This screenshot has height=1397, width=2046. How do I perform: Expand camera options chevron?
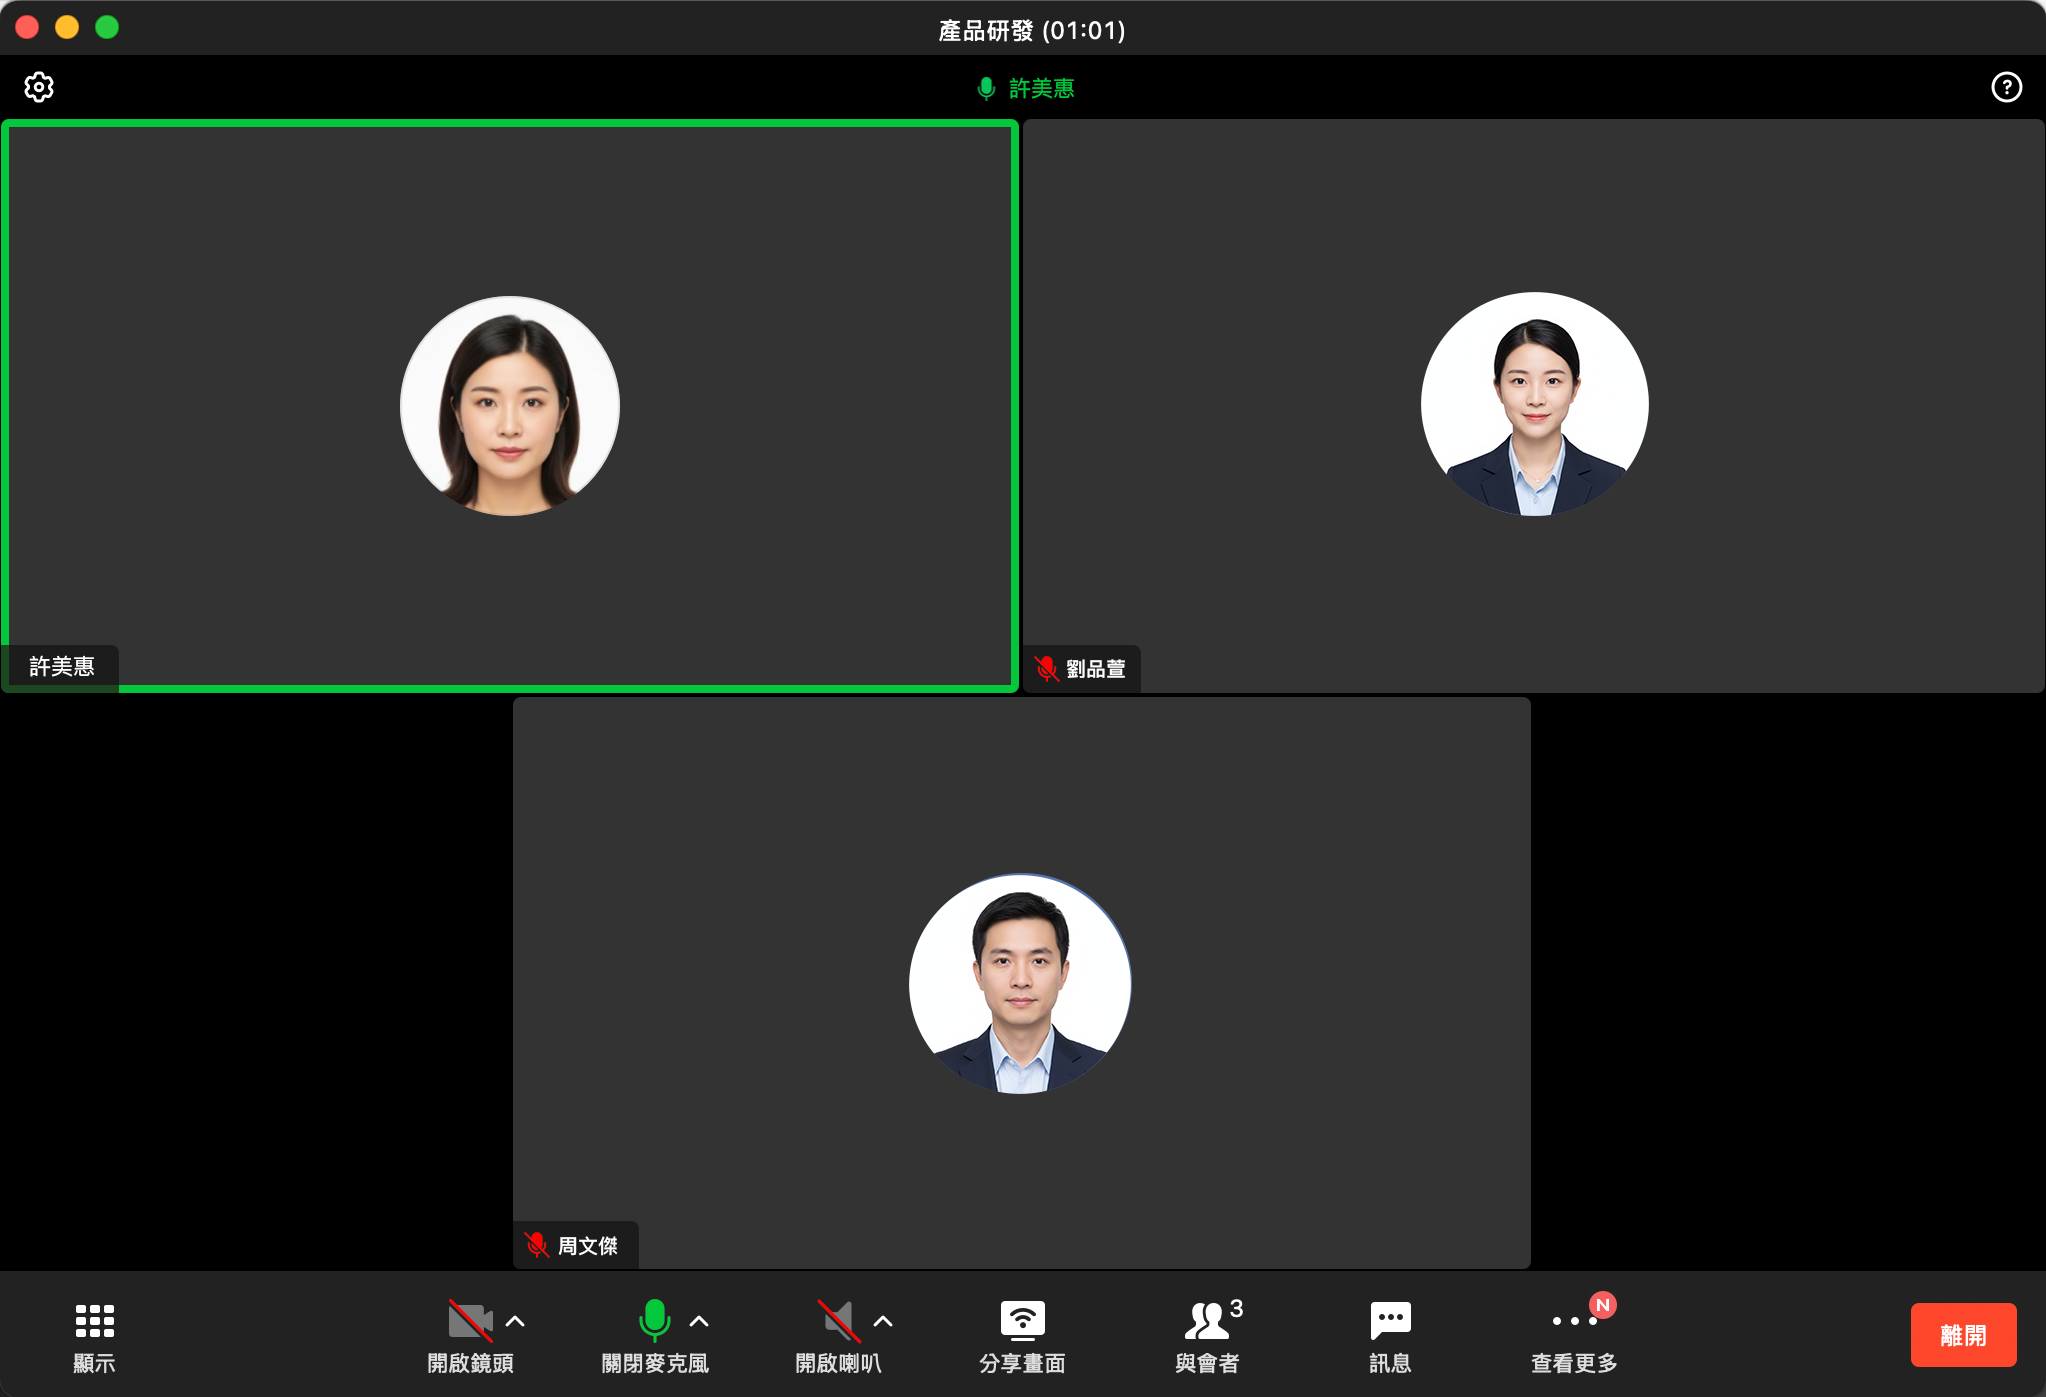[x=516, y=1321]
